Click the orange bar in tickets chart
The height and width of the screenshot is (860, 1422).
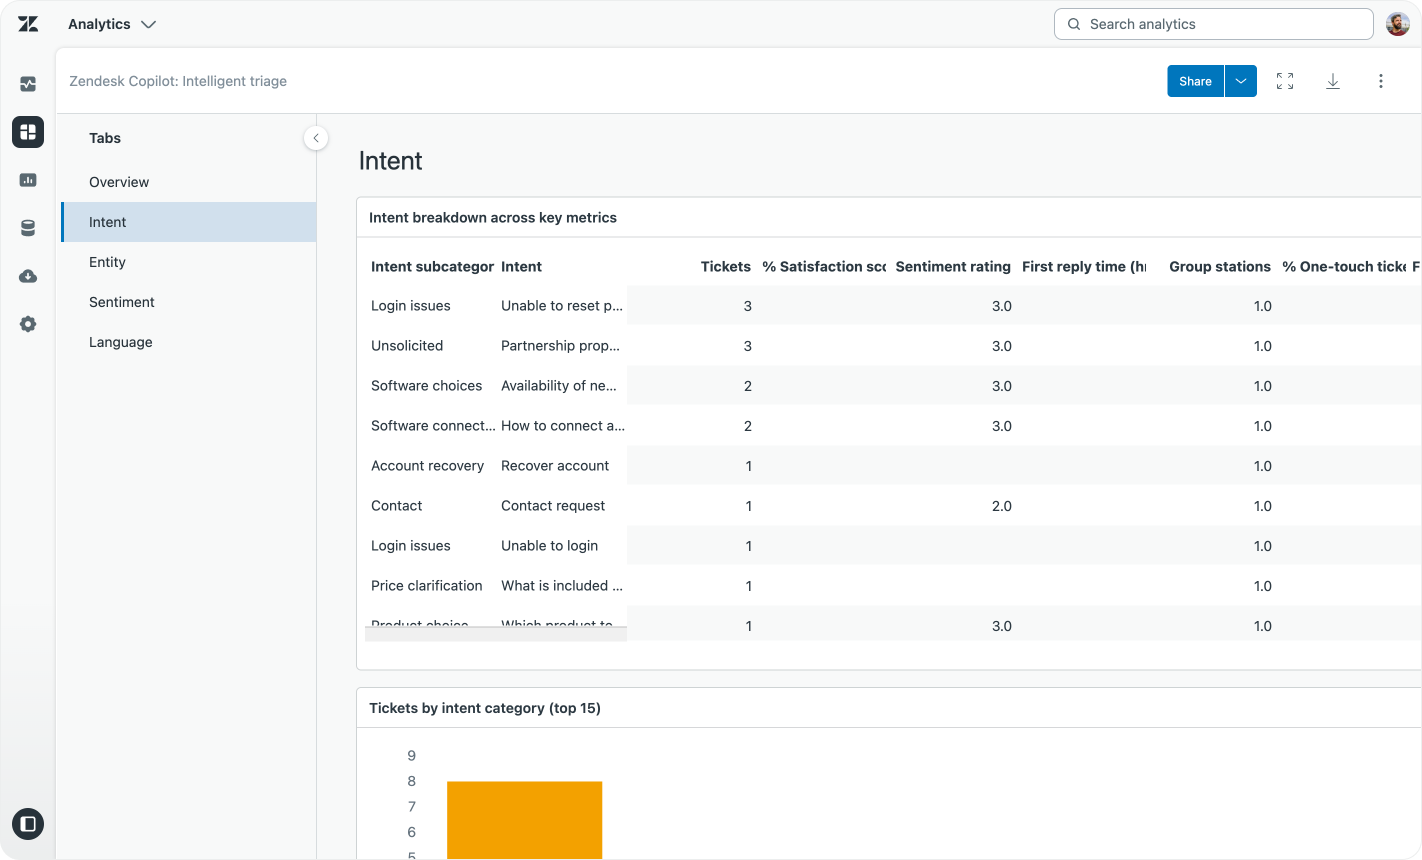tap(525, 820)
